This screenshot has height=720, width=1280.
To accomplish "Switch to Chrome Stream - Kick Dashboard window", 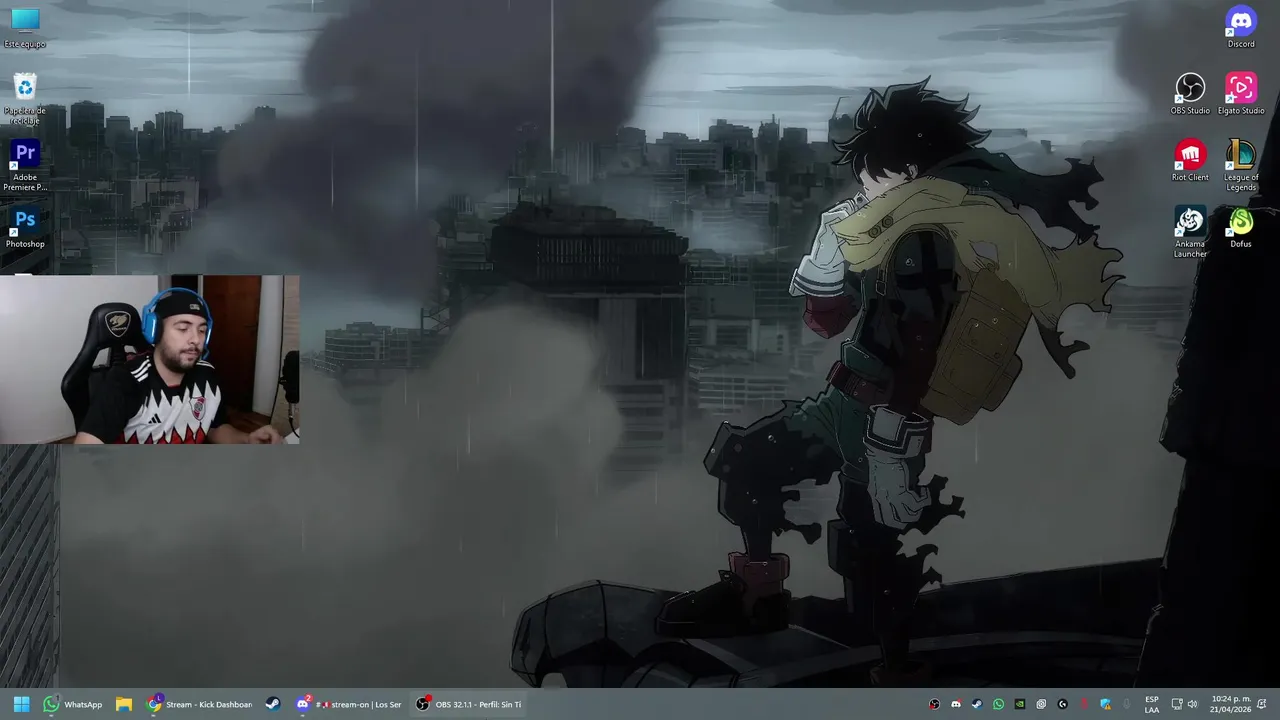I will click(200, 704).
